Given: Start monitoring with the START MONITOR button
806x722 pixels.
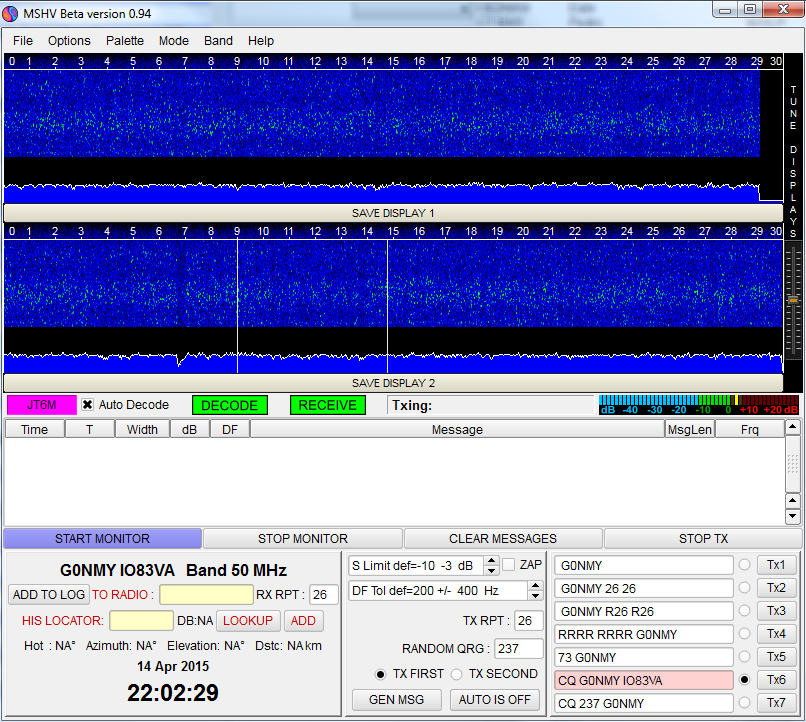Looking at the screenshot, I should (x=102, y=538).
